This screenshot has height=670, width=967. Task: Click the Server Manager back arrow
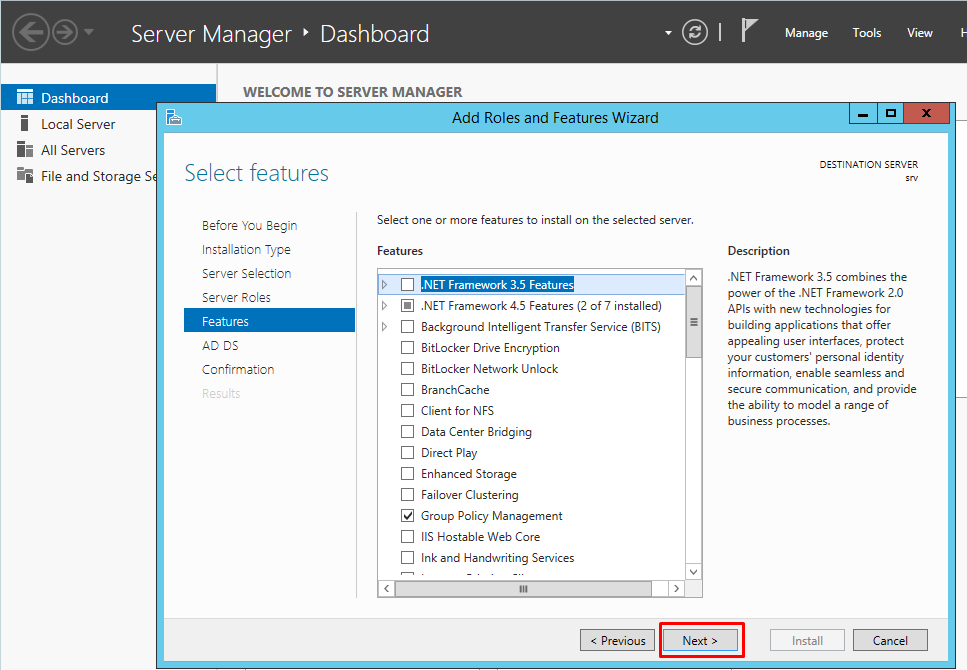(x=30, y=32)
